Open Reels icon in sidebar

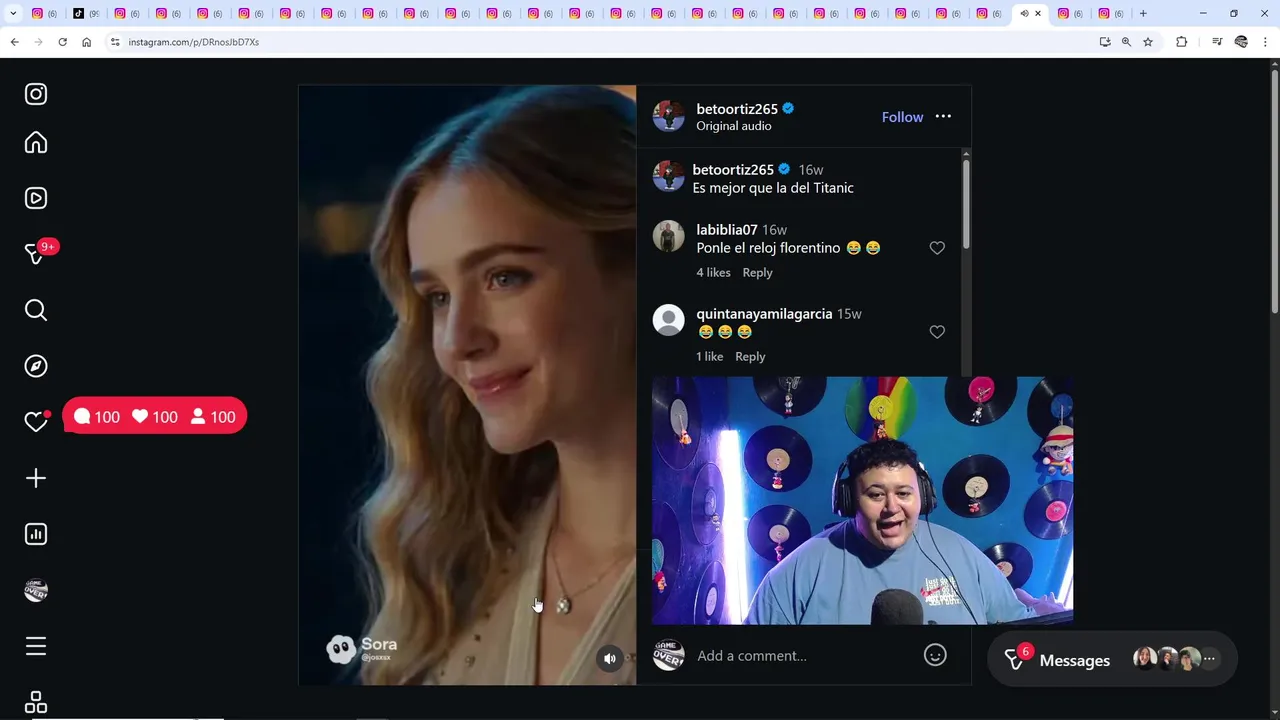(x=36, y=198)
